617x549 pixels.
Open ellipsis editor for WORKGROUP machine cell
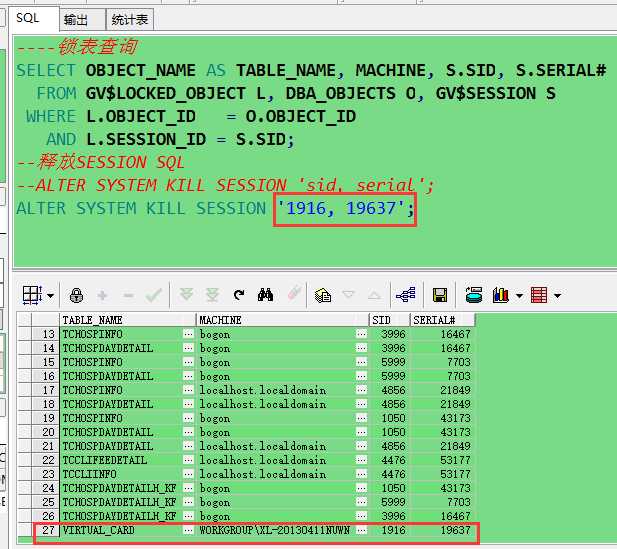(x=361, y=530)
